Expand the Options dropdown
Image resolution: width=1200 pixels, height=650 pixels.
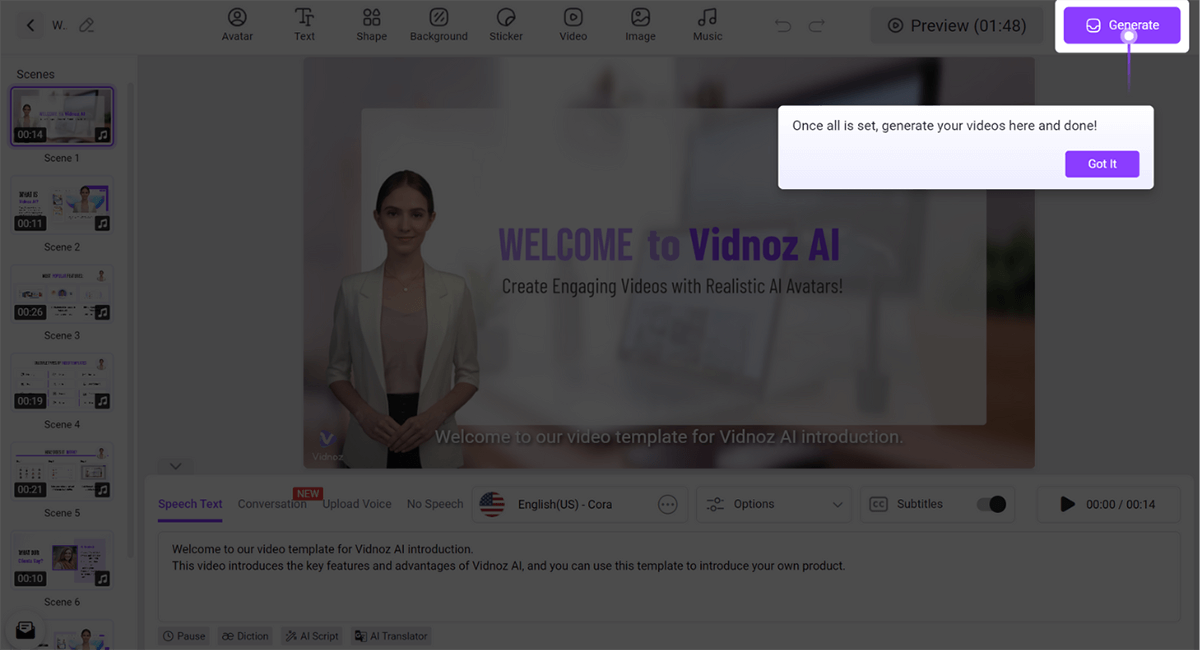[x=774, y=504]
